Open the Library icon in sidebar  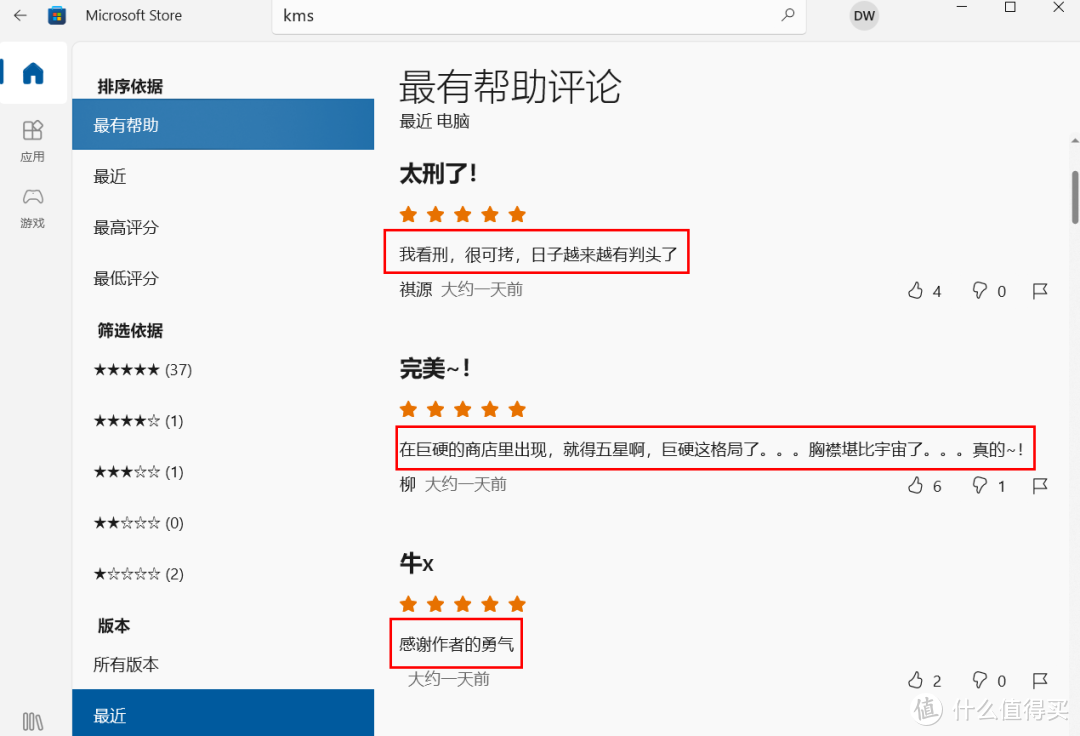[x=32, y=721]
